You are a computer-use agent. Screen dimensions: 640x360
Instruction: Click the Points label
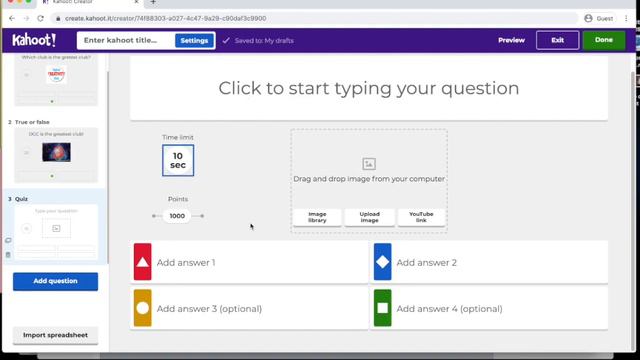tap(178, 199)
